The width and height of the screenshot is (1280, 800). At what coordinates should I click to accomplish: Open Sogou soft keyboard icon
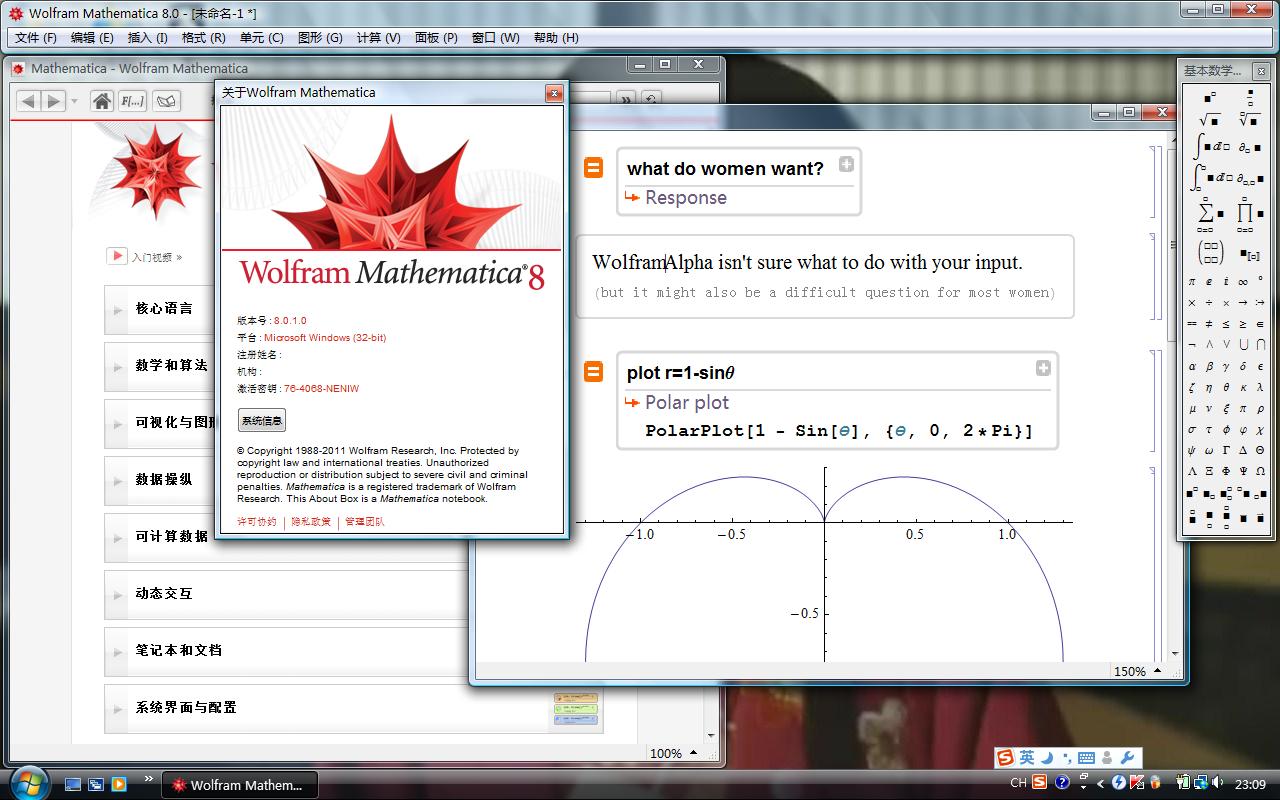pos(1087,758)
